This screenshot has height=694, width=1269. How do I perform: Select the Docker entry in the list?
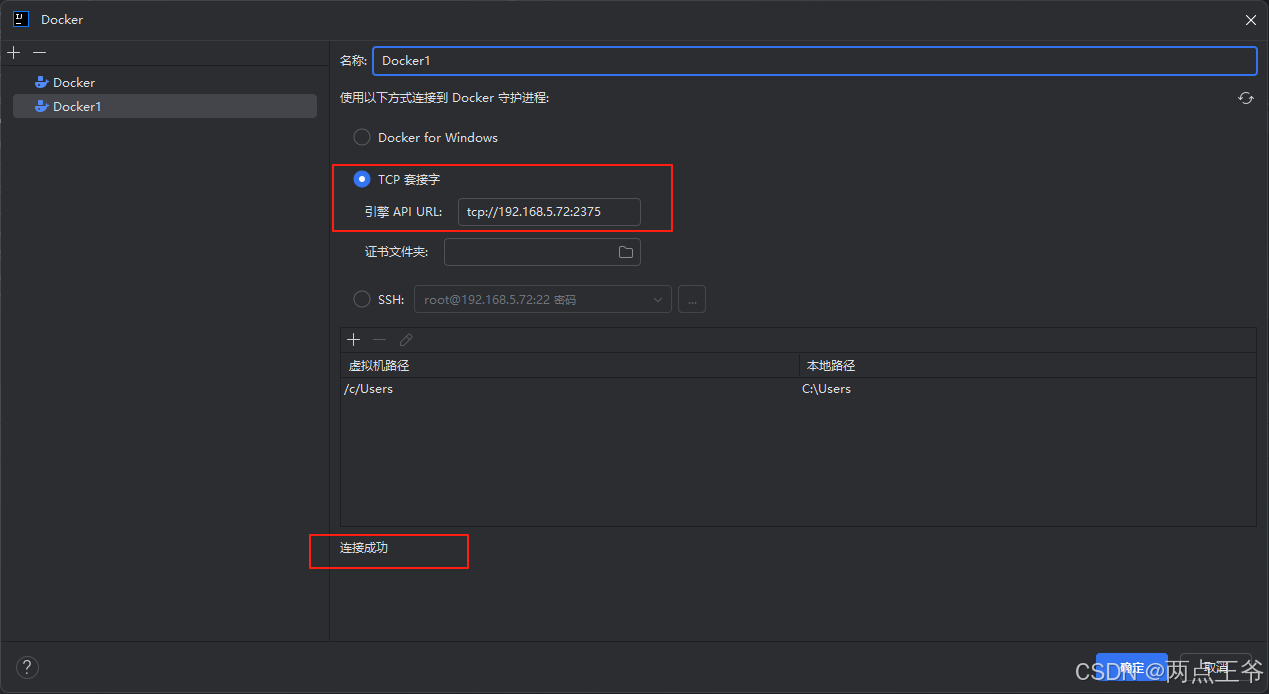(165, 82)
